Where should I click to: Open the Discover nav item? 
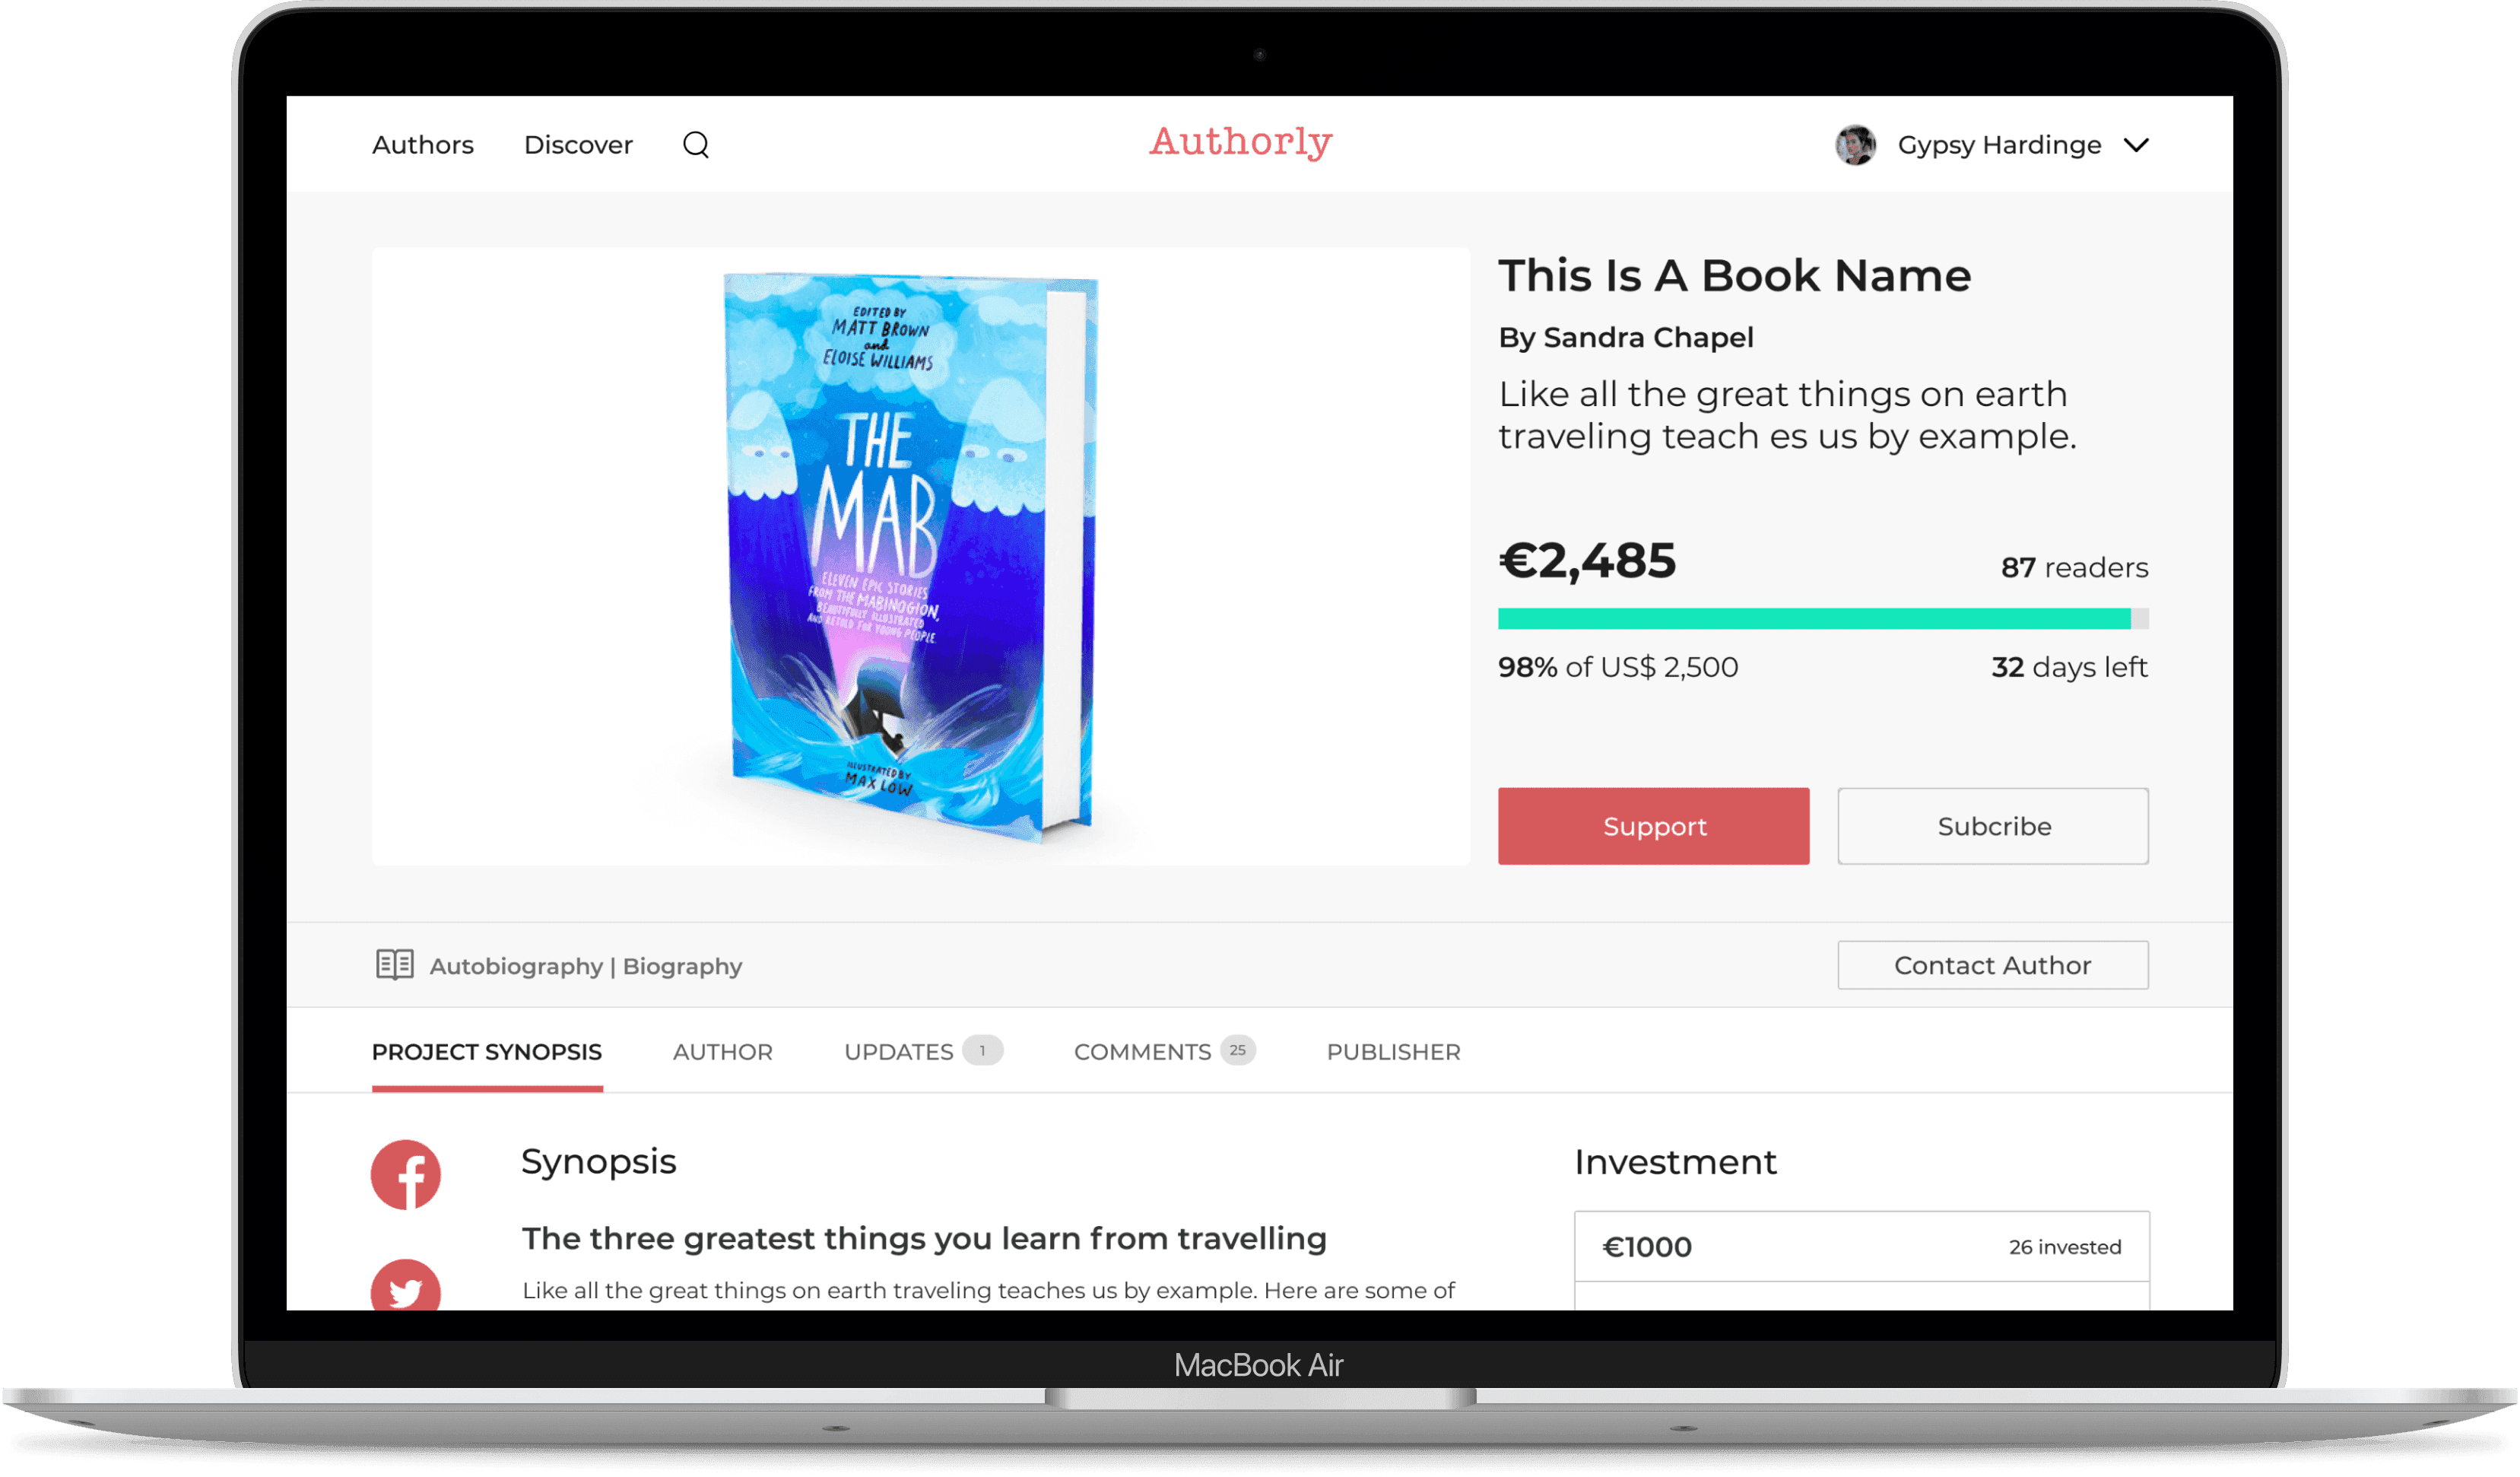(x=578, y=145)
